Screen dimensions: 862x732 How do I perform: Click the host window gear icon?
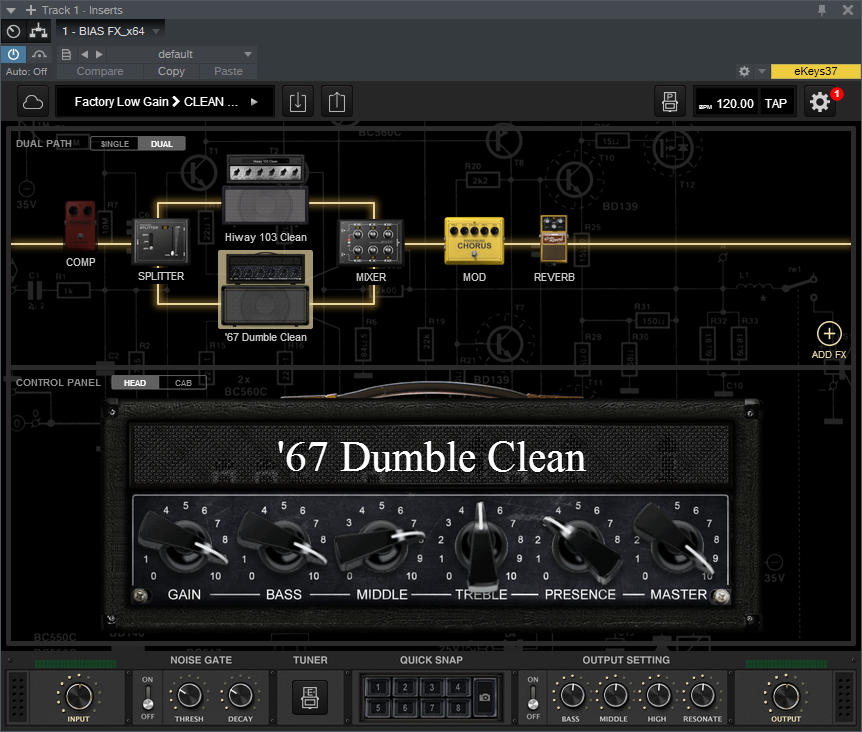coord(744,71)
